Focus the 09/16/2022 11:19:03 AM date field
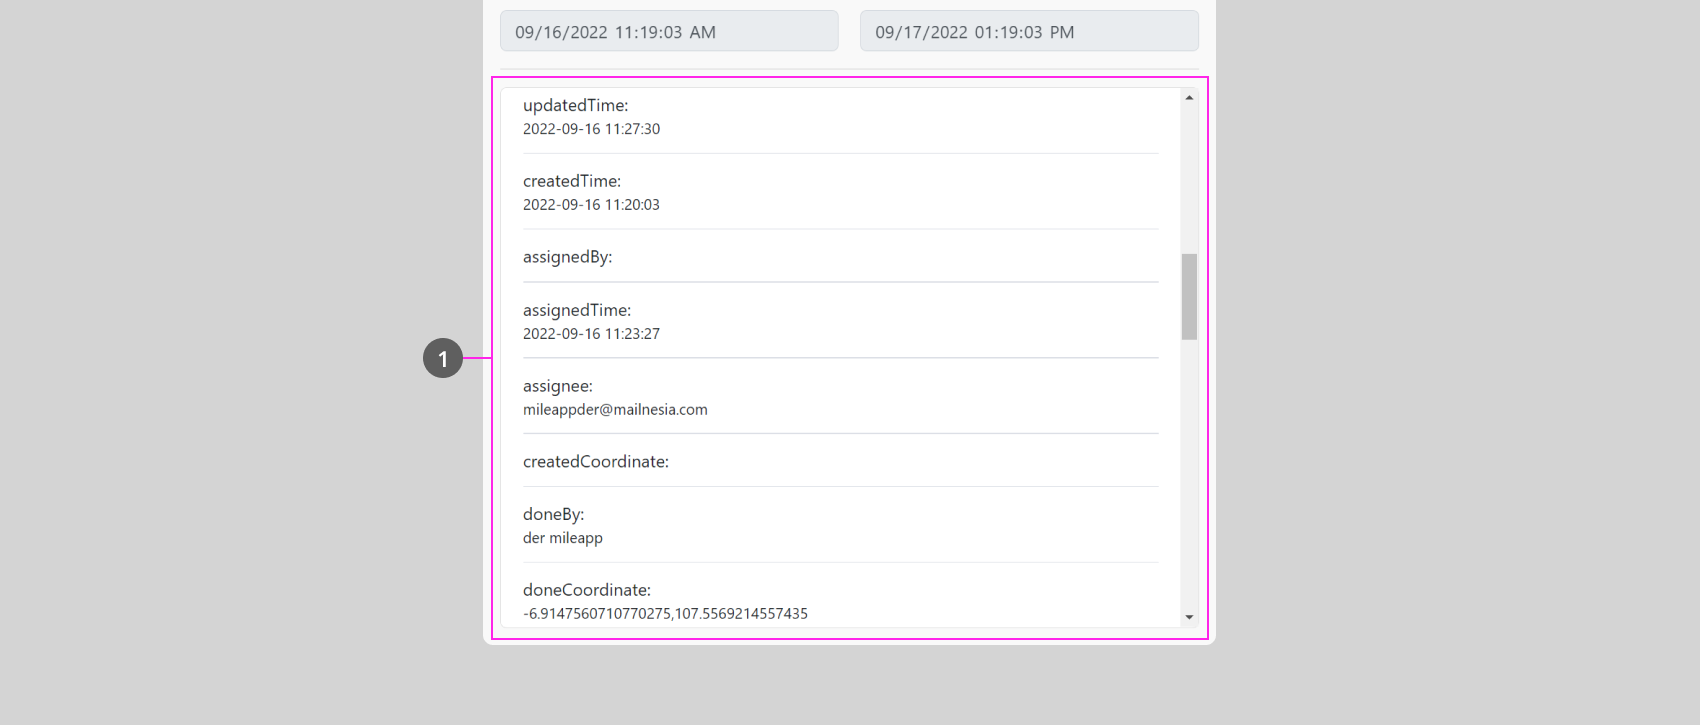This screenshot has width=1700, height=725. point(669,32)
